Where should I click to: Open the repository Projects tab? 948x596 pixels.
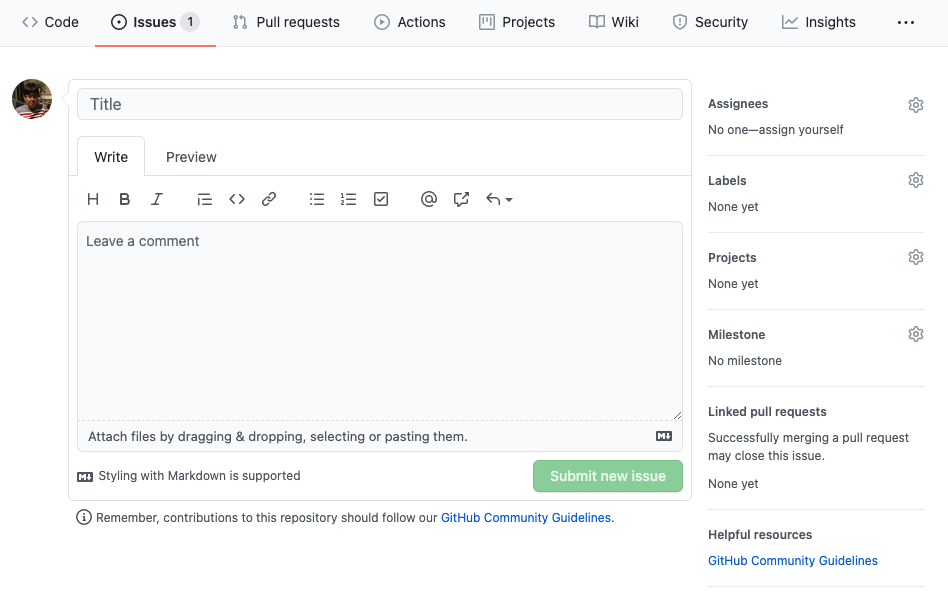[517, 22]
